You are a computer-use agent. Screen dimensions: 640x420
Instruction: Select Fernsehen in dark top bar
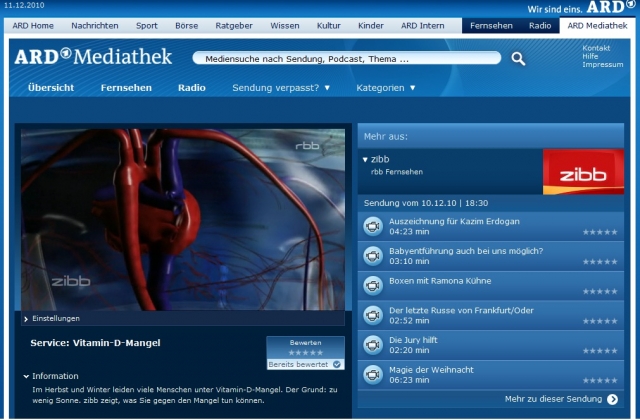[x=491, y=26]
